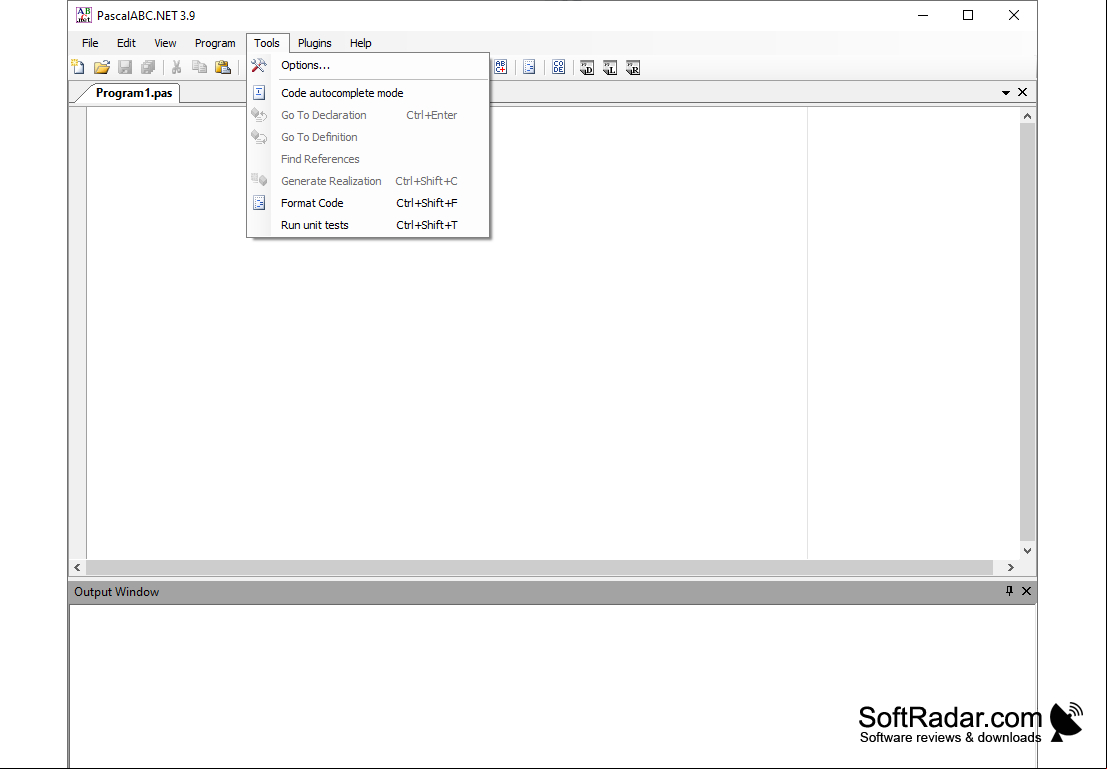Click the Cut scissors icon

176,67
